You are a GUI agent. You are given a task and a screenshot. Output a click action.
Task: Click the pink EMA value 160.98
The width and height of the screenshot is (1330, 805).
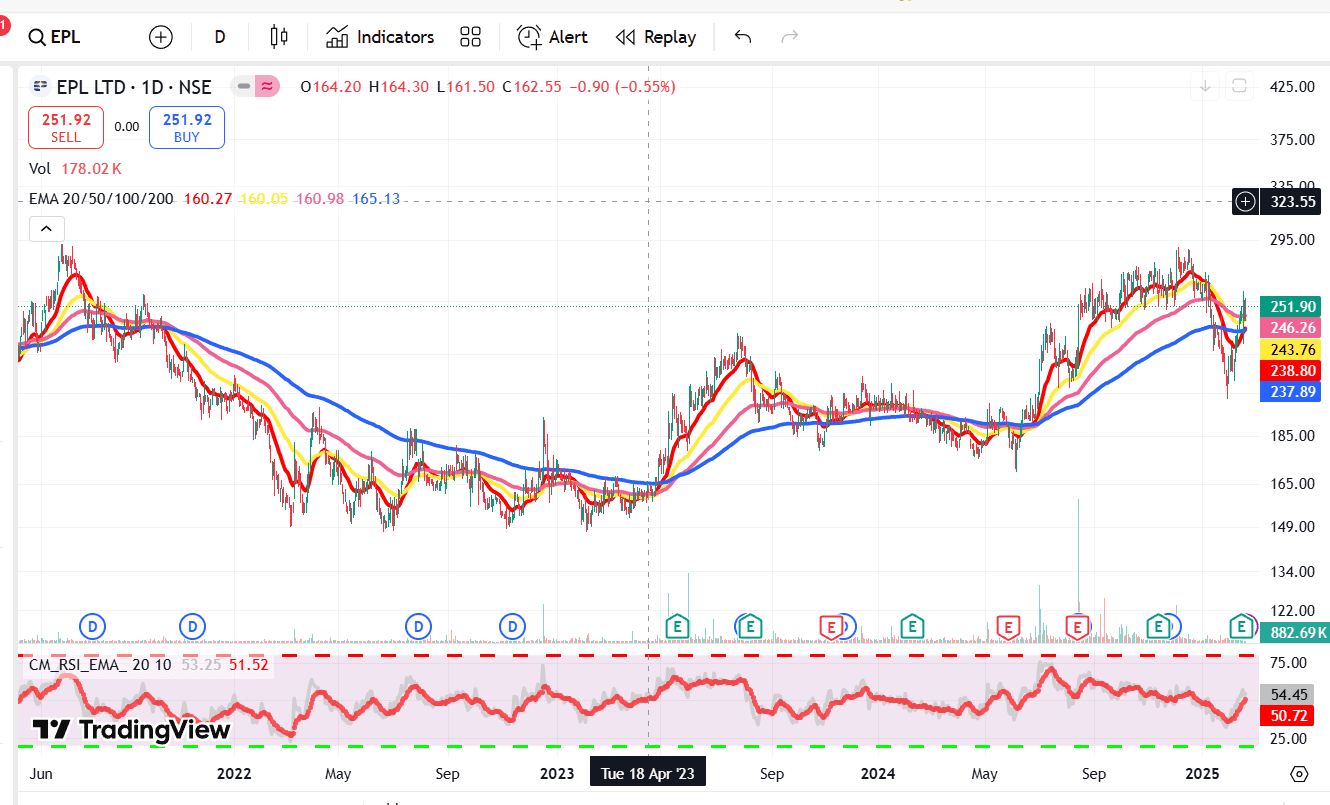320,199
